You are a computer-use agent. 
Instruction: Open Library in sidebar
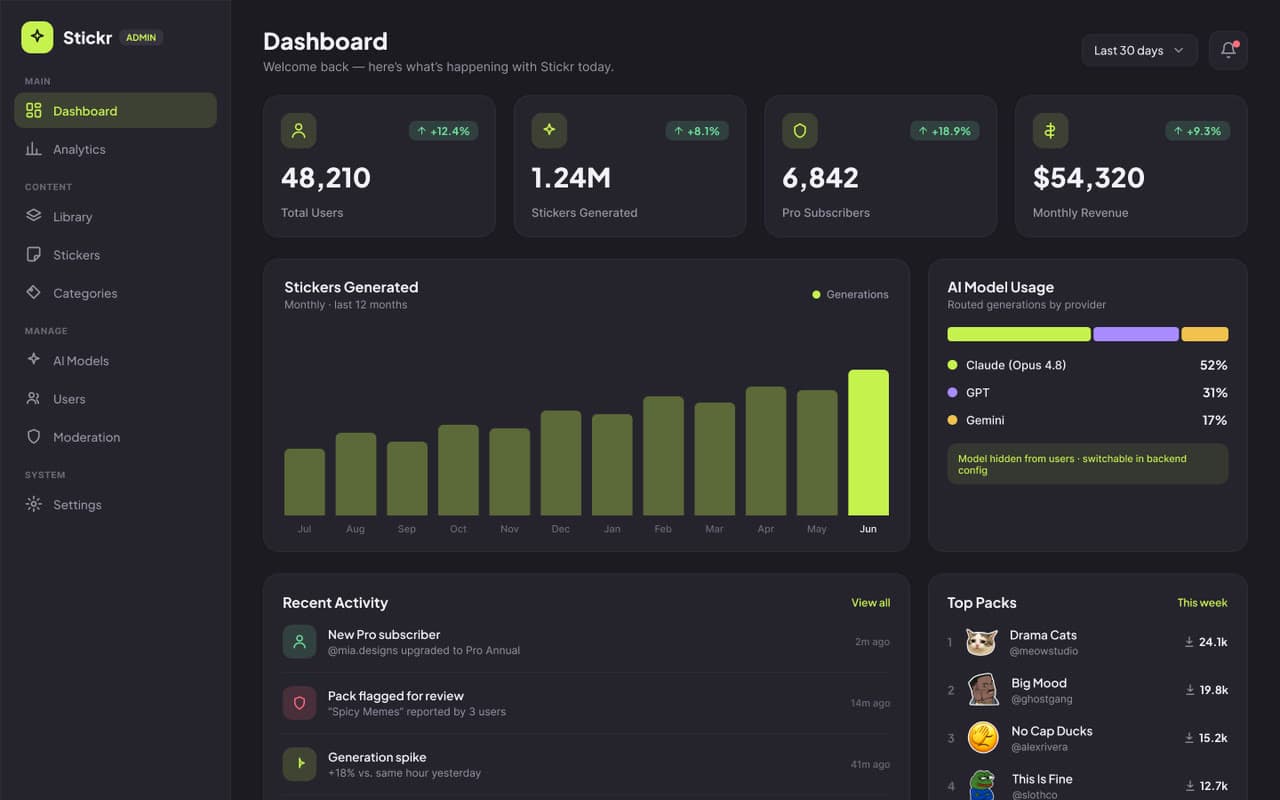(x=115, y=216)
